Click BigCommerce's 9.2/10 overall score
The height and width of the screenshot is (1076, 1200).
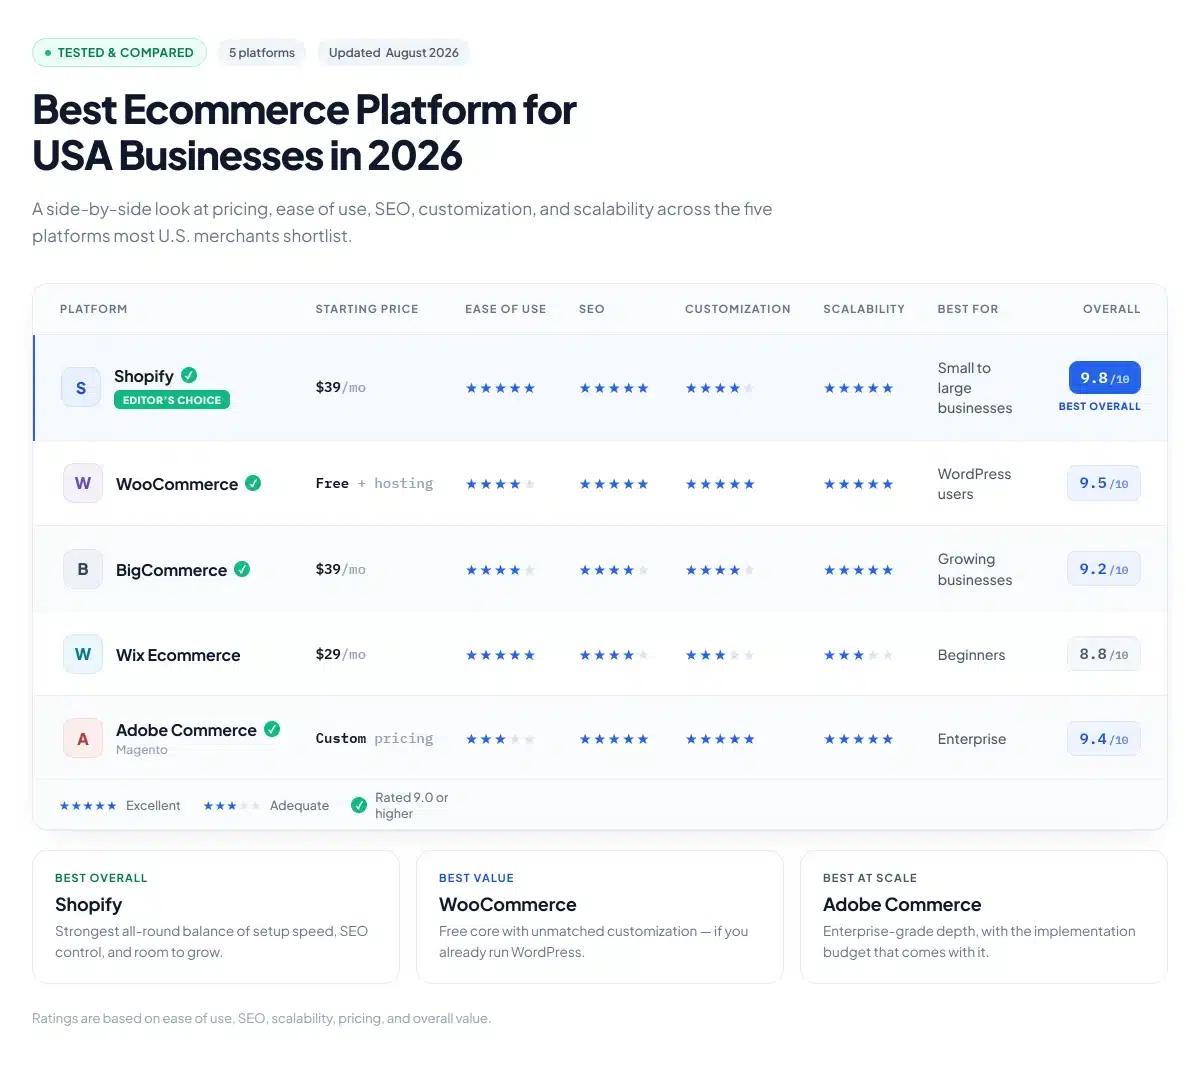(x=1104, y=569)
